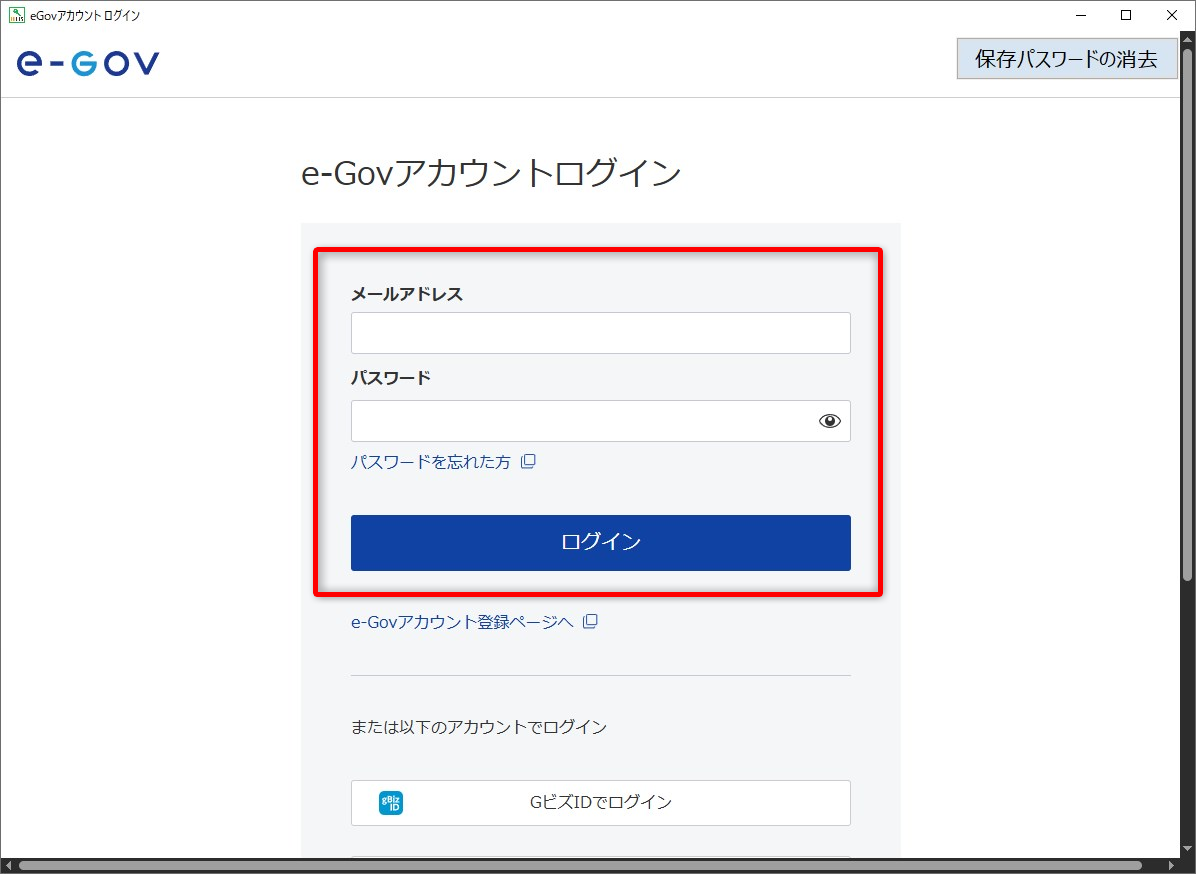
Task: Click the external-link icon beside e-Govアカウント登録ページへ
Action: (x=590, y=622)
